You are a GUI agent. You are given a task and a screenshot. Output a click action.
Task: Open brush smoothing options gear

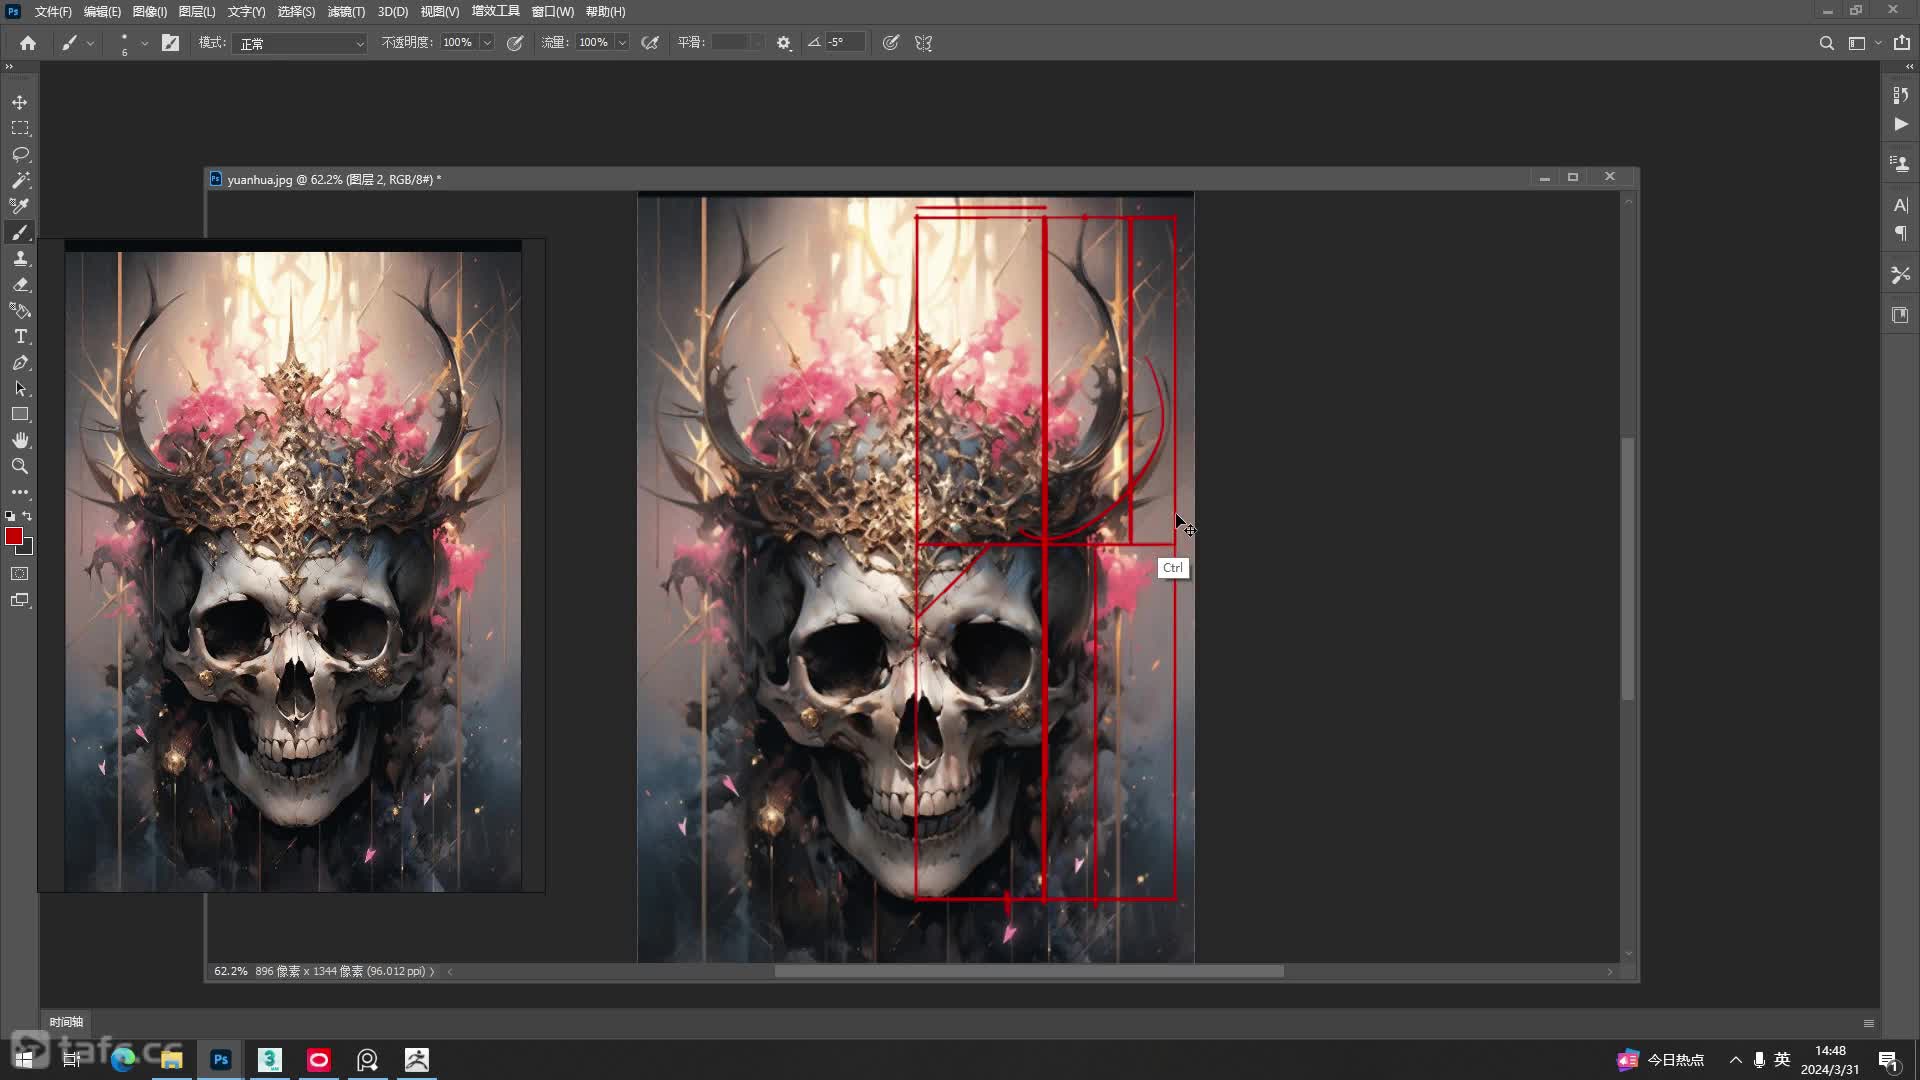pyautogui.click(x=784, y=43)
